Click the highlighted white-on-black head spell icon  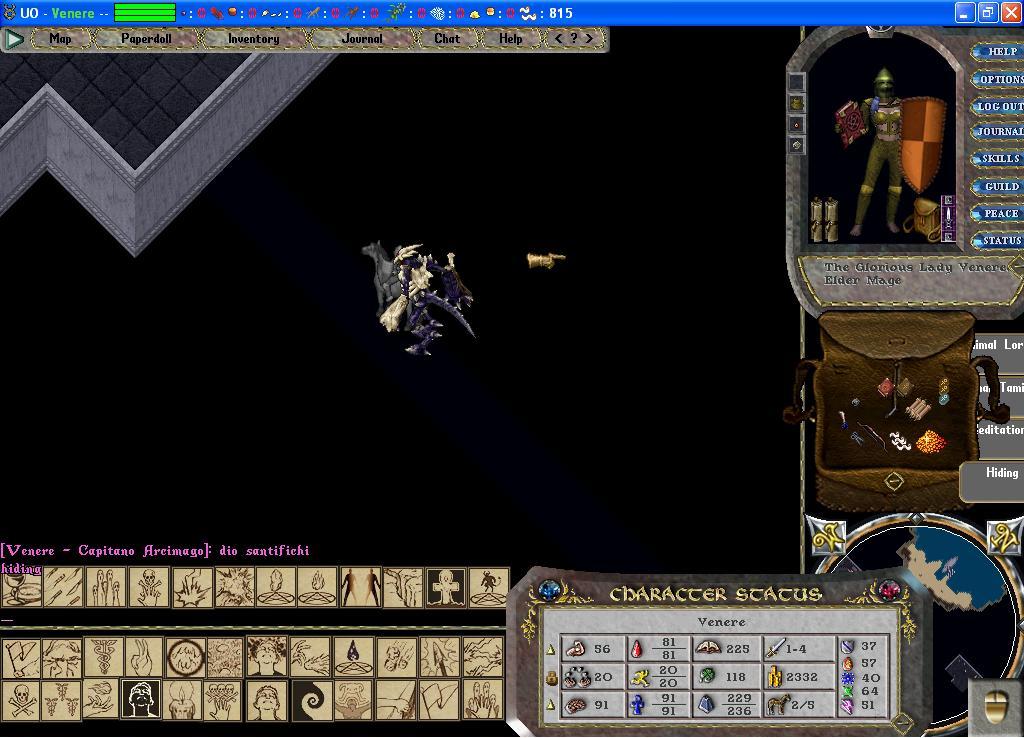(x=141, y=699)
